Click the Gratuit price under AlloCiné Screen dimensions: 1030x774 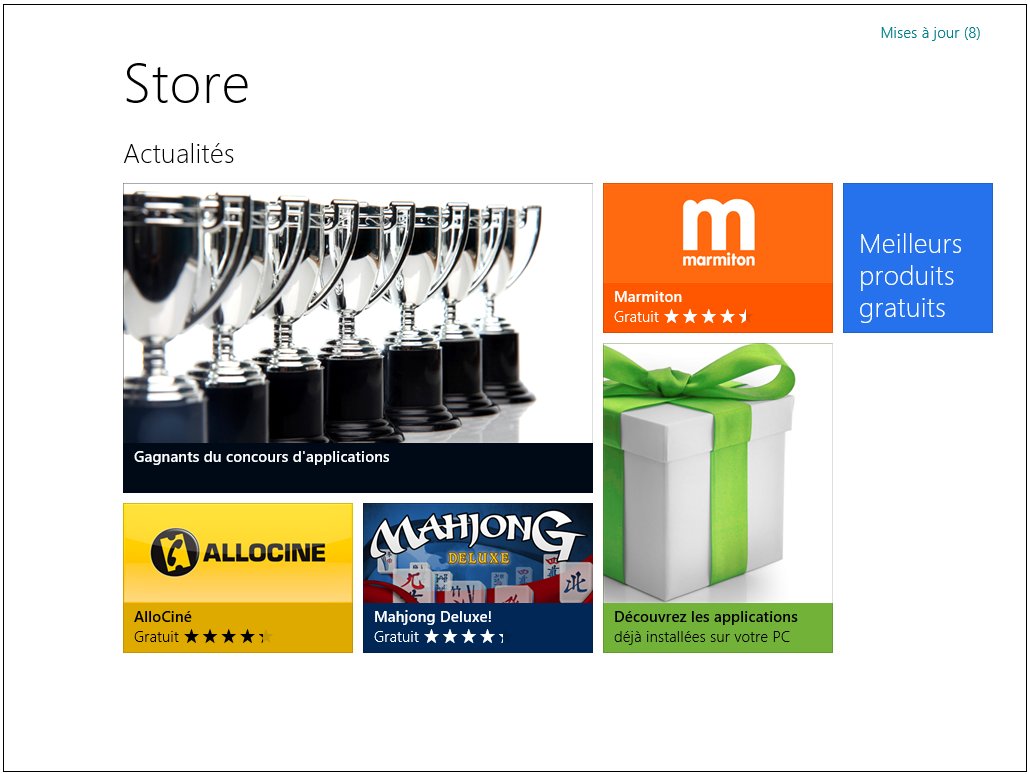(156, 637)
